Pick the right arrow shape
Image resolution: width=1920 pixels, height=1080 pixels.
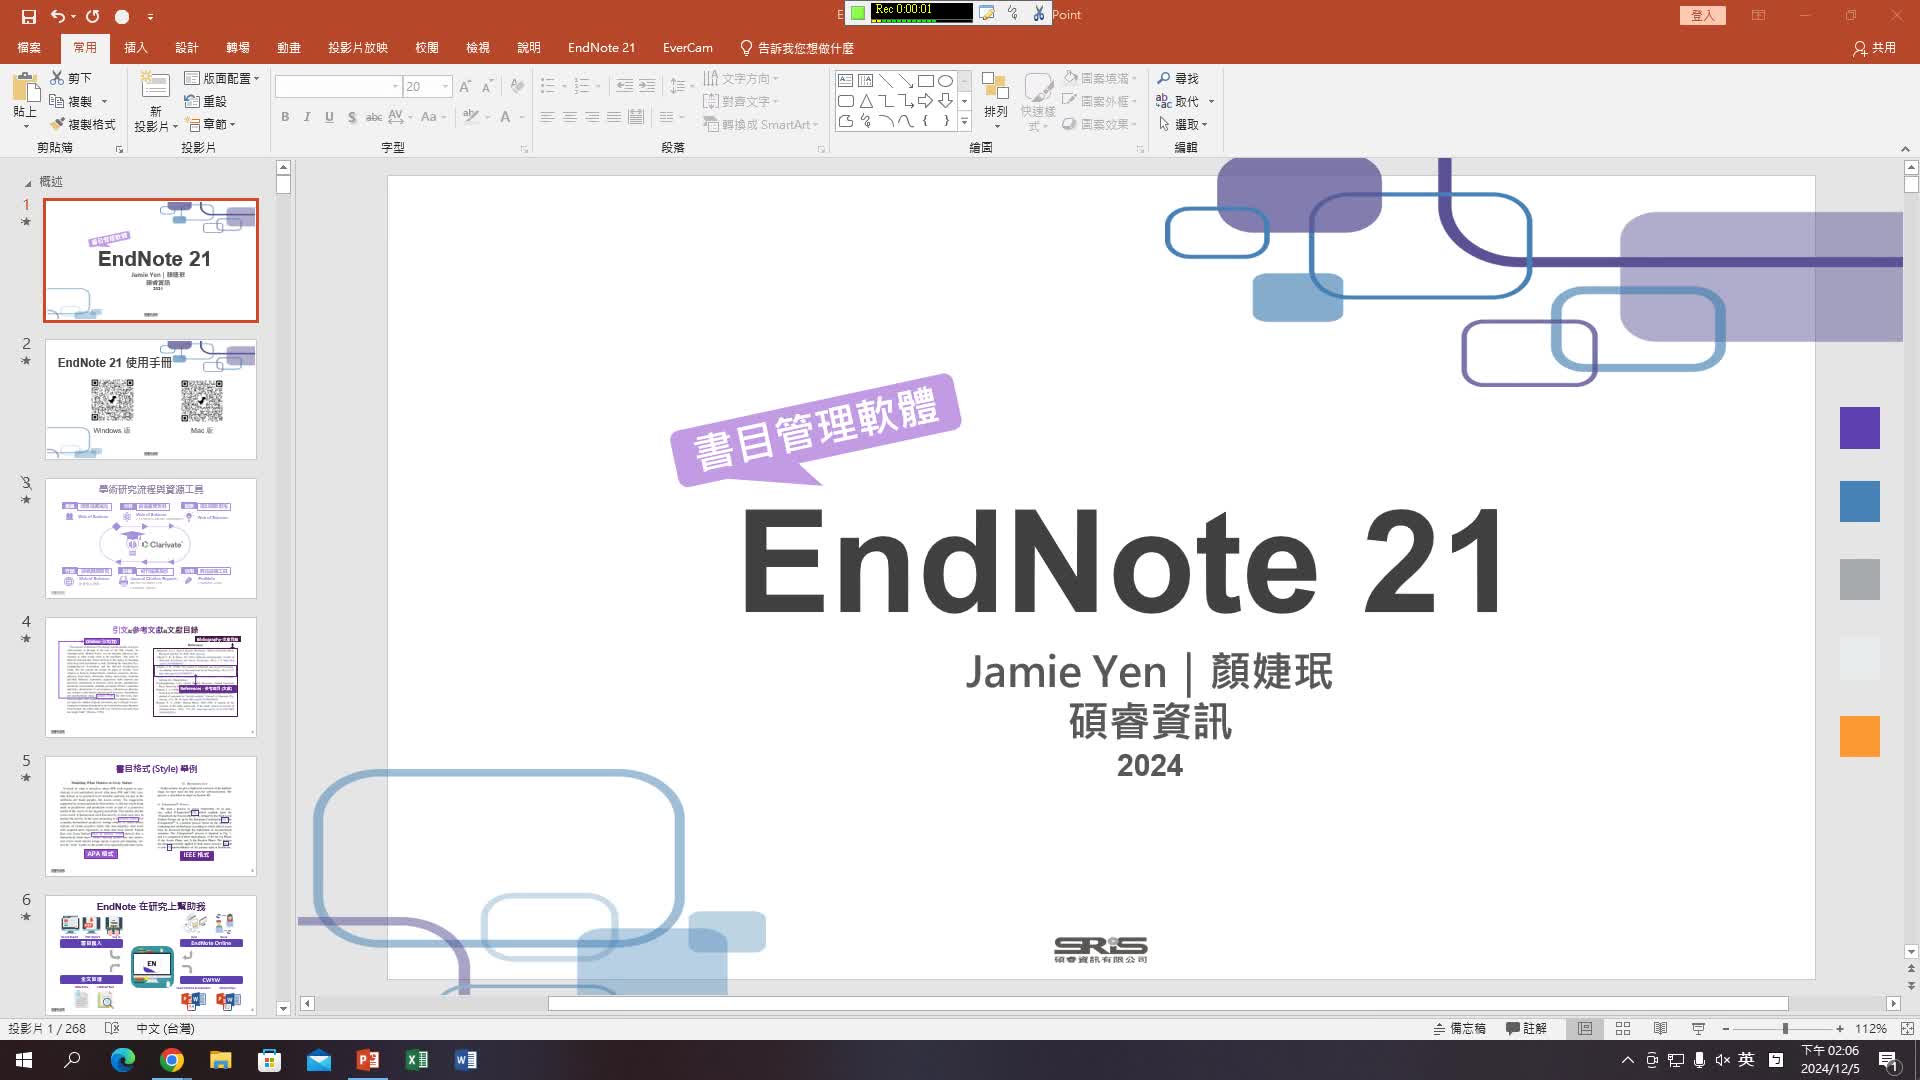coord(925,101)
